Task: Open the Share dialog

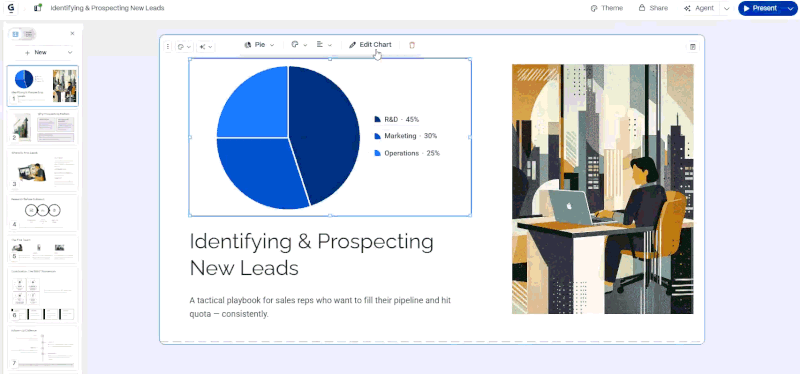Action: (x=653, y=8)
